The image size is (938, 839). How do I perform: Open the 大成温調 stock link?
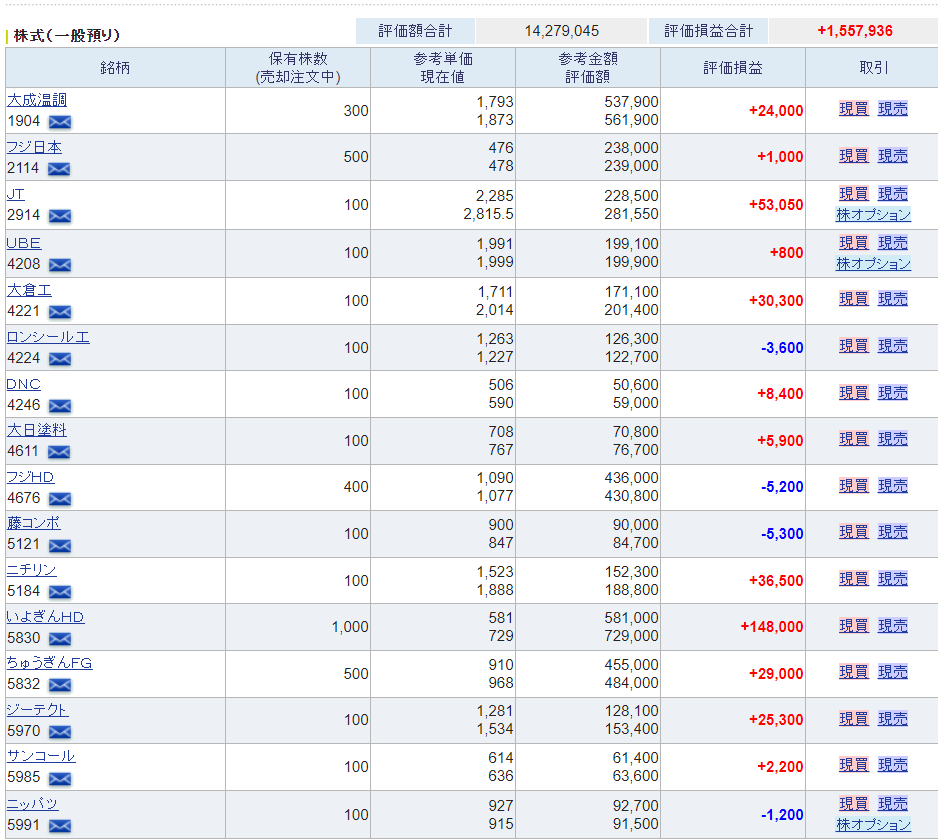[x=37, y=100]
